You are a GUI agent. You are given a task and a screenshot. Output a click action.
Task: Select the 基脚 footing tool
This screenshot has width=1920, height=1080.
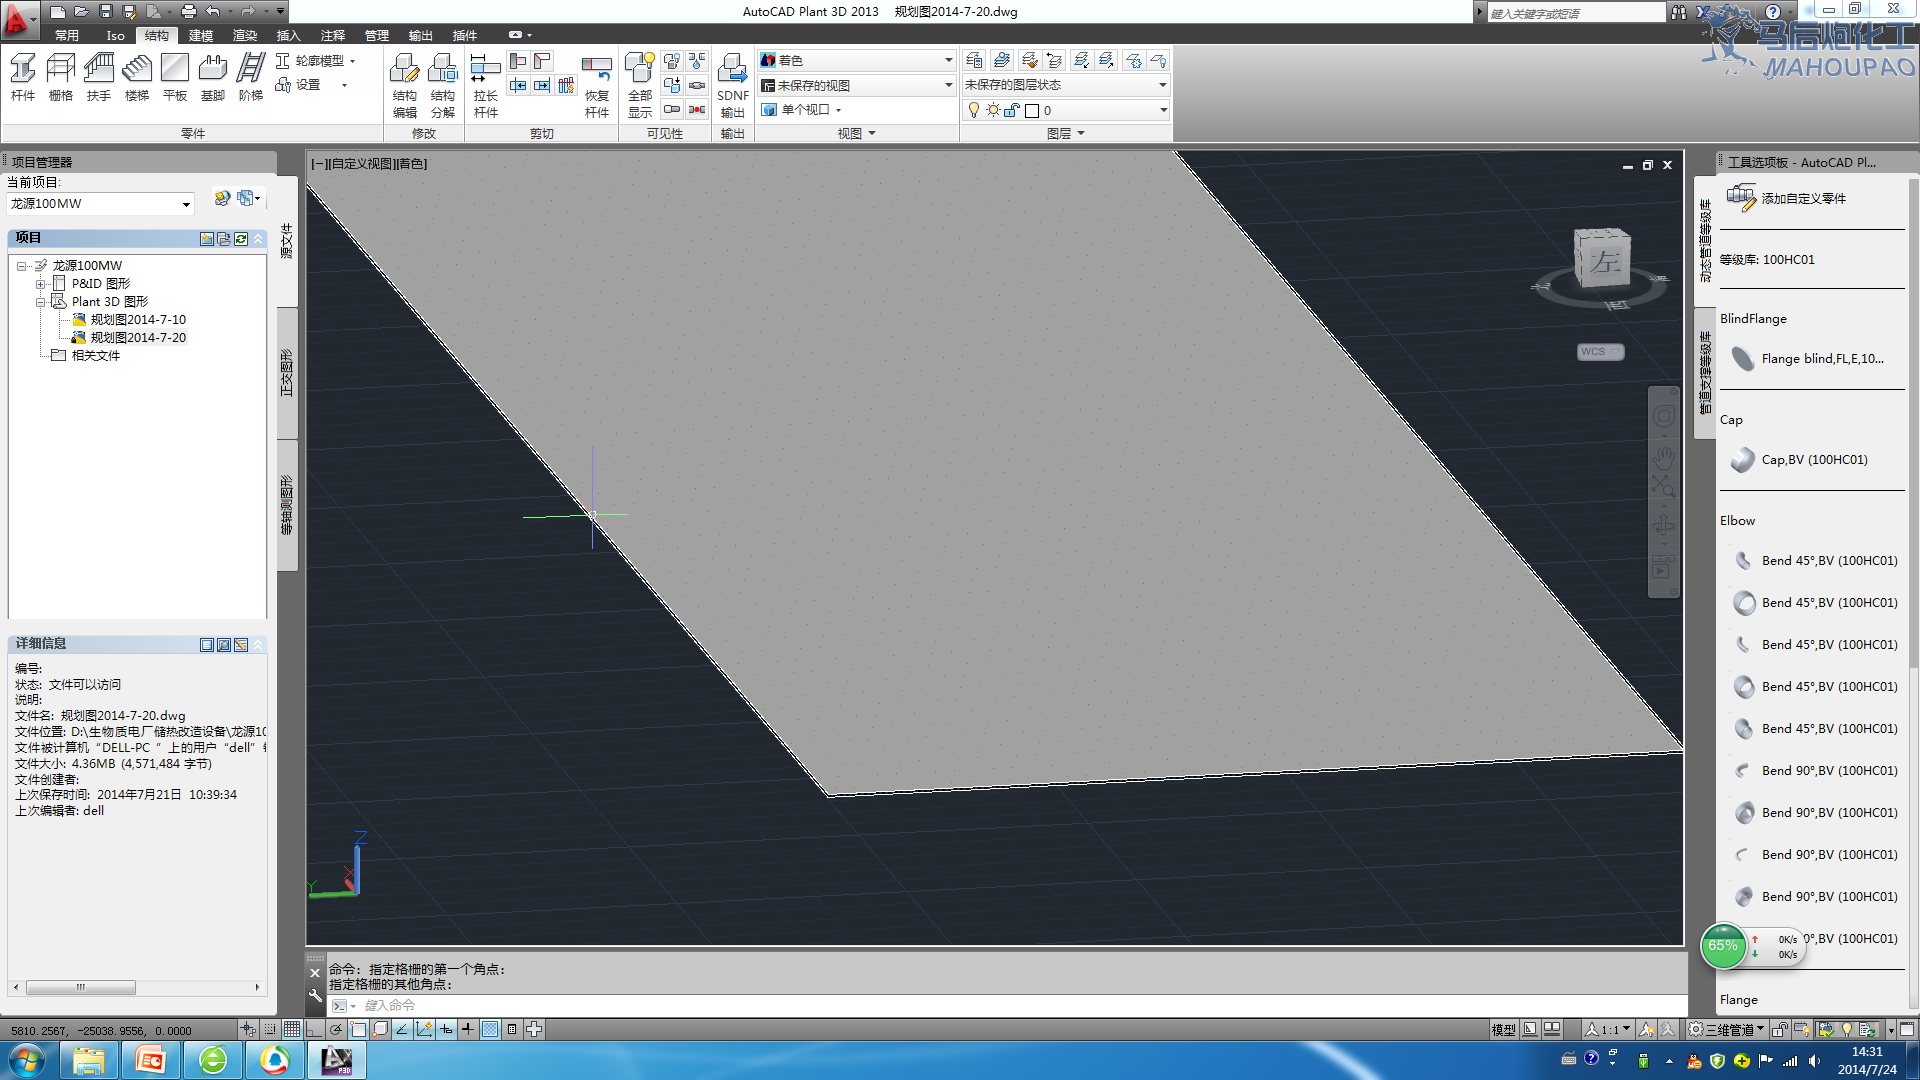tap(213, 78)
